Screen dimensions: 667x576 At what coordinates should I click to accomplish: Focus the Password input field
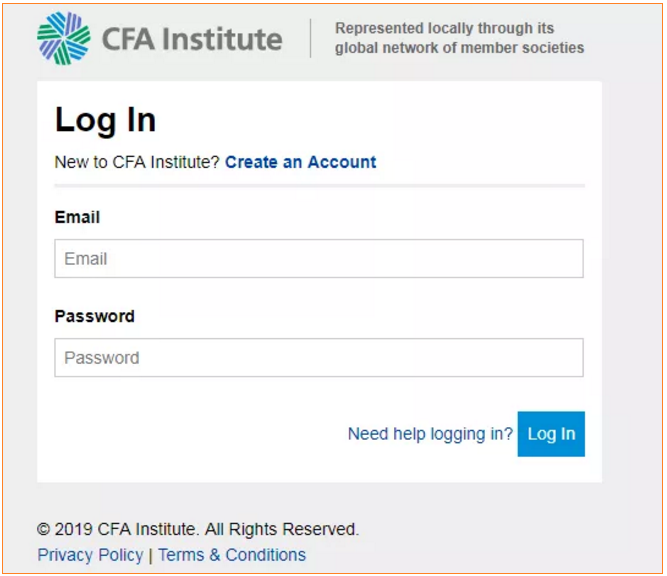(x=318, y=357)
